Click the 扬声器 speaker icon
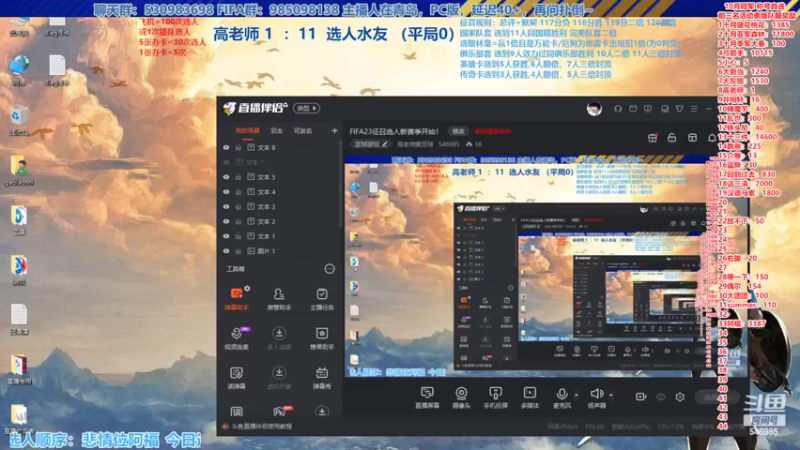The width and height of the screenshot is (800, 450). pos(596,393)
